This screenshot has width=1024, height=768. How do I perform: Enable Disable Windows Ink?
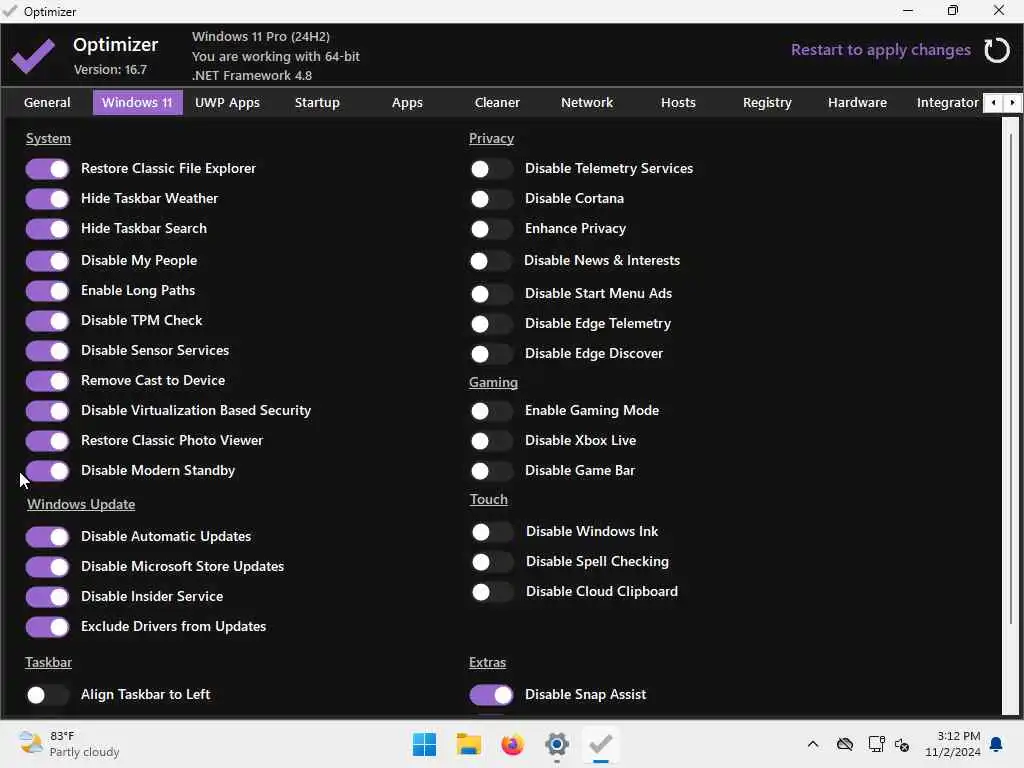point(492,533)
